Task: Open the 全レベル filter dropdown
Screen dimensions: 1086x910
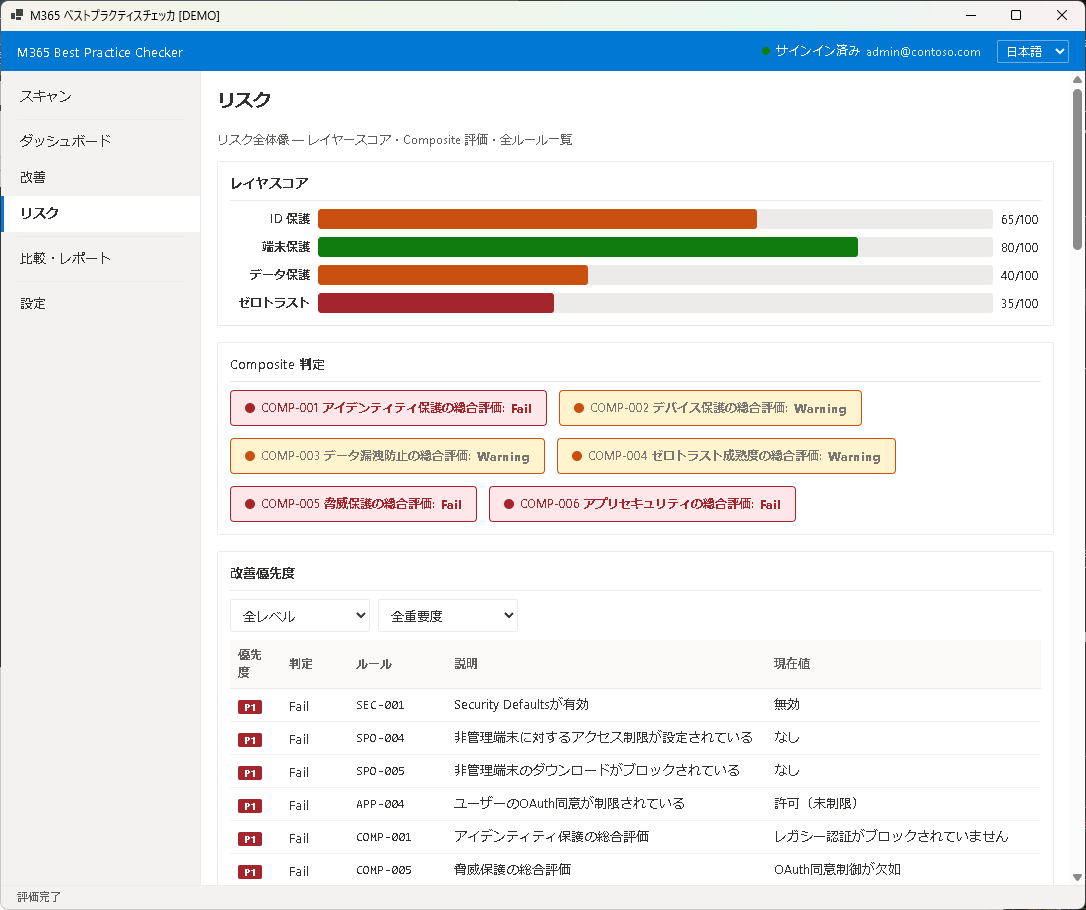Action: coord(300,615)
